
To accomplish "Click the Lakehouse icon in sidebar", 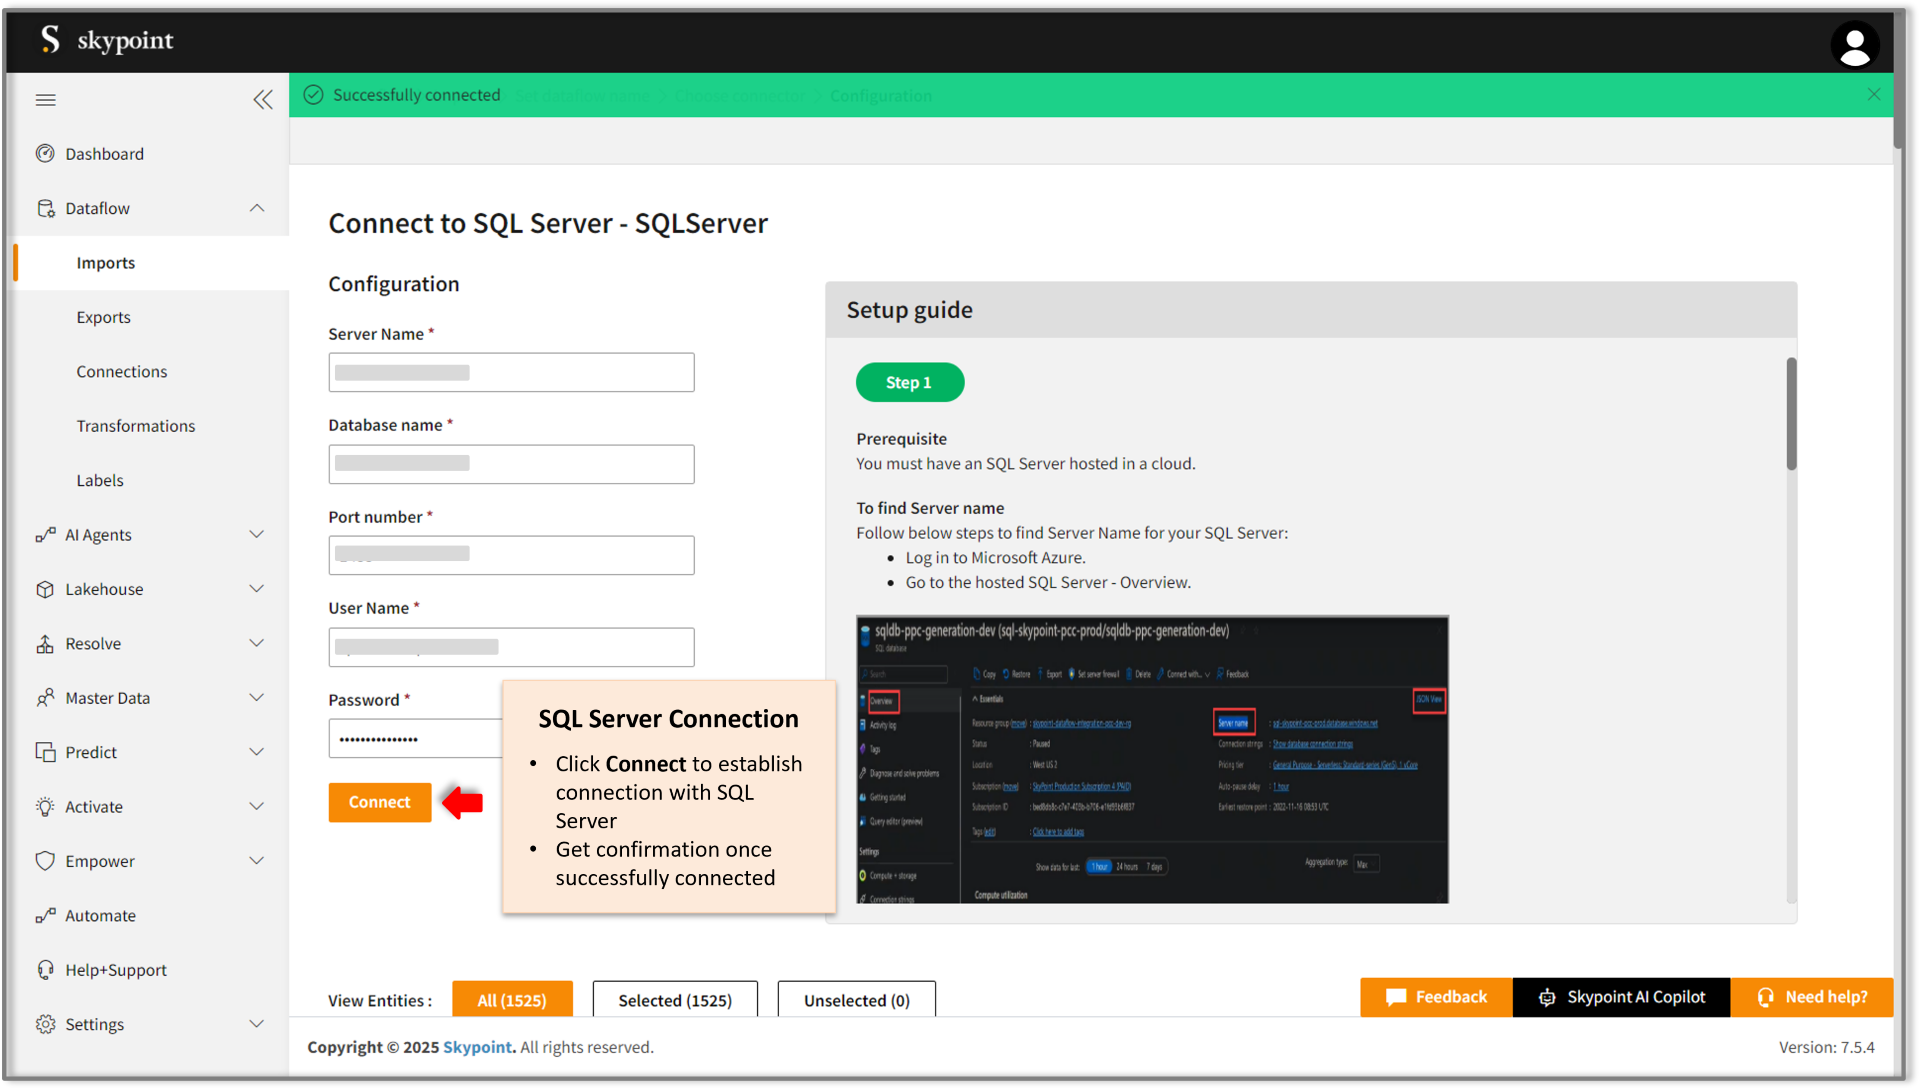I will pyautogui.click(x=44, y=588).
